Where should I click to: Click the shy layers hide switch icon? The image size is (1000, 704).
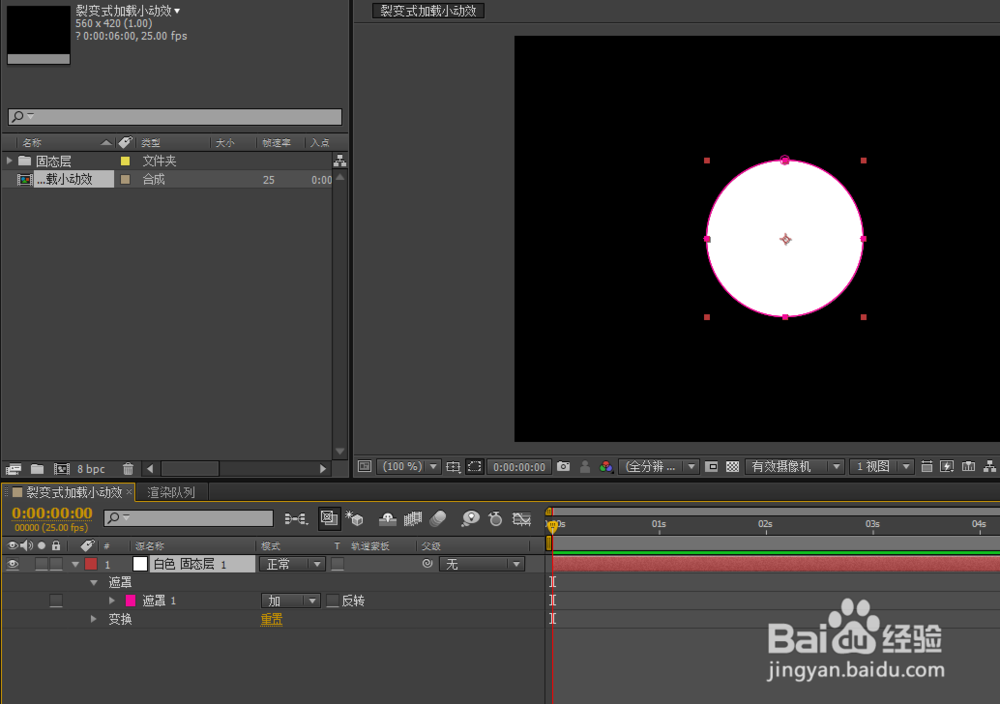(x=387, y=519)
